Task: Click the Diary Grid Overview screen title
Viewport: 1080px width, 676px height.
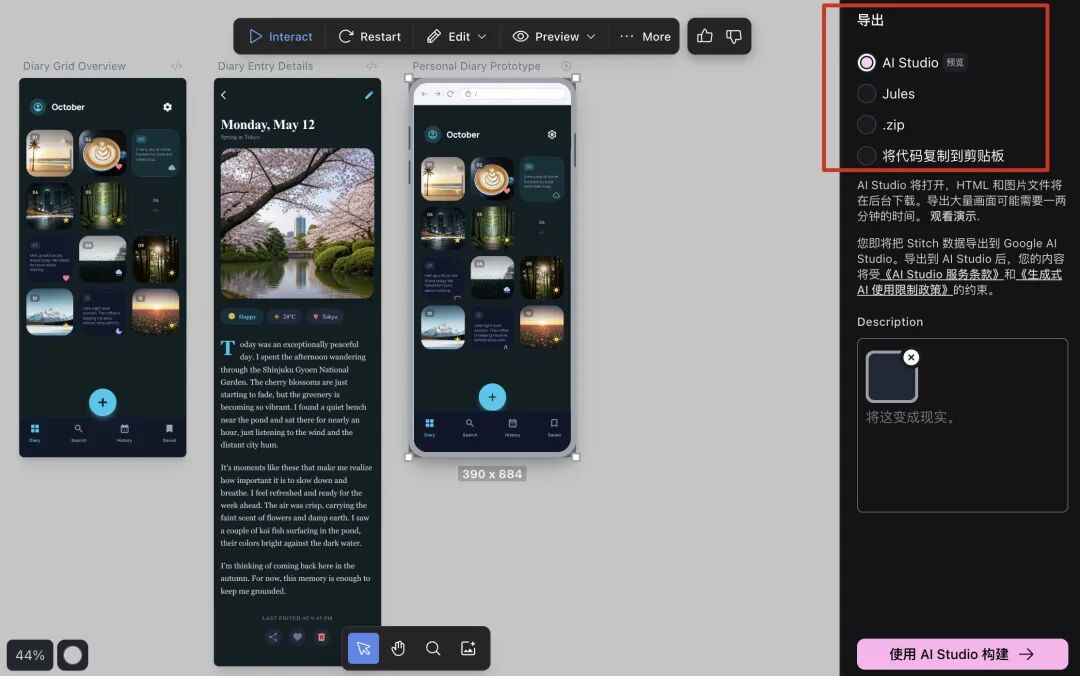Action: [x=74, y=66]
